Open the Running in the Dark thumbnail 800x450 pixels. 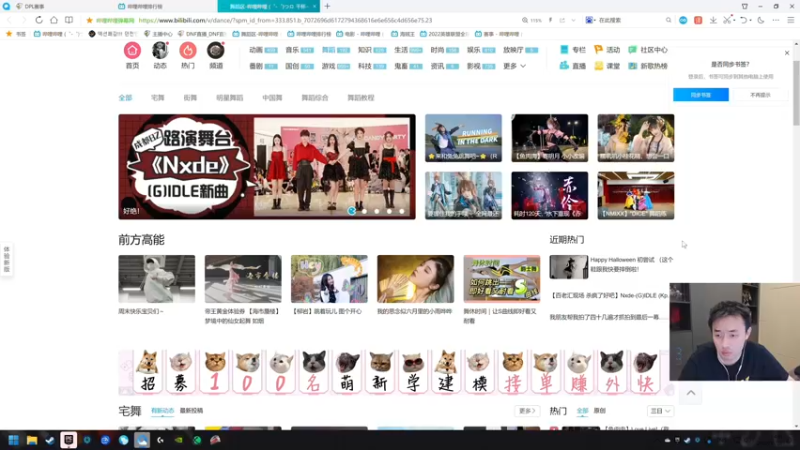(463, 138)
